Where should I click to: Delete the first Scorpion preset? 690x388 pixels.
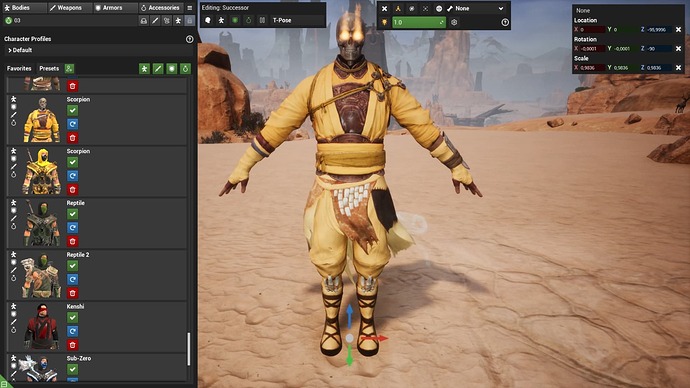pos(73,138)
